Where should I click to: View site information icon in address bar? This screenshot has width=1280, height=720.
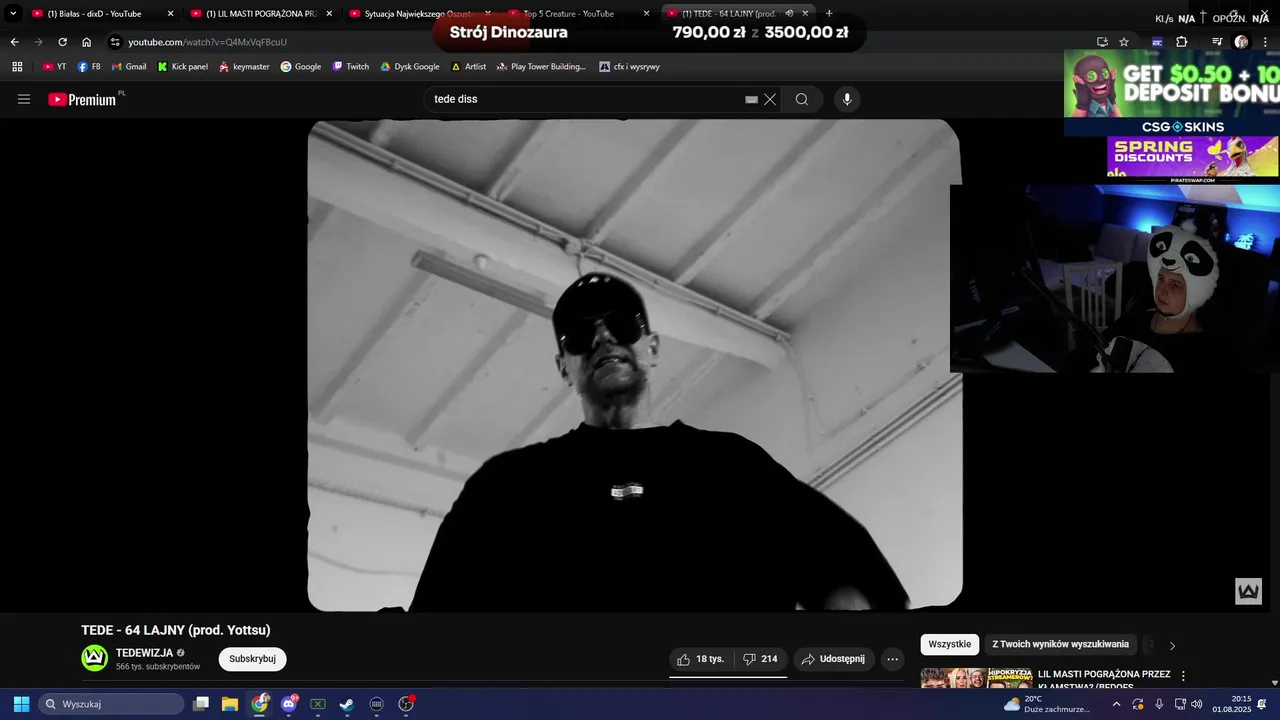pos(115,42)
